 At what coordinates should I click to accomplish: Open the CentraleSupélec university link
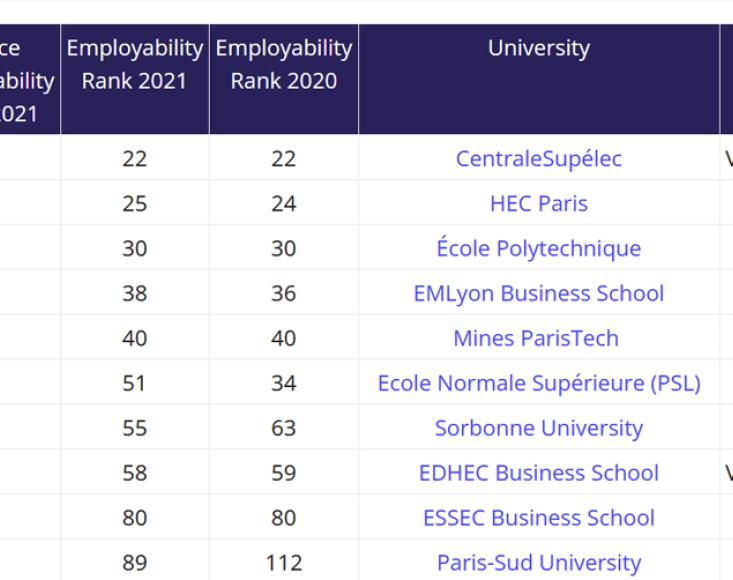539,159
